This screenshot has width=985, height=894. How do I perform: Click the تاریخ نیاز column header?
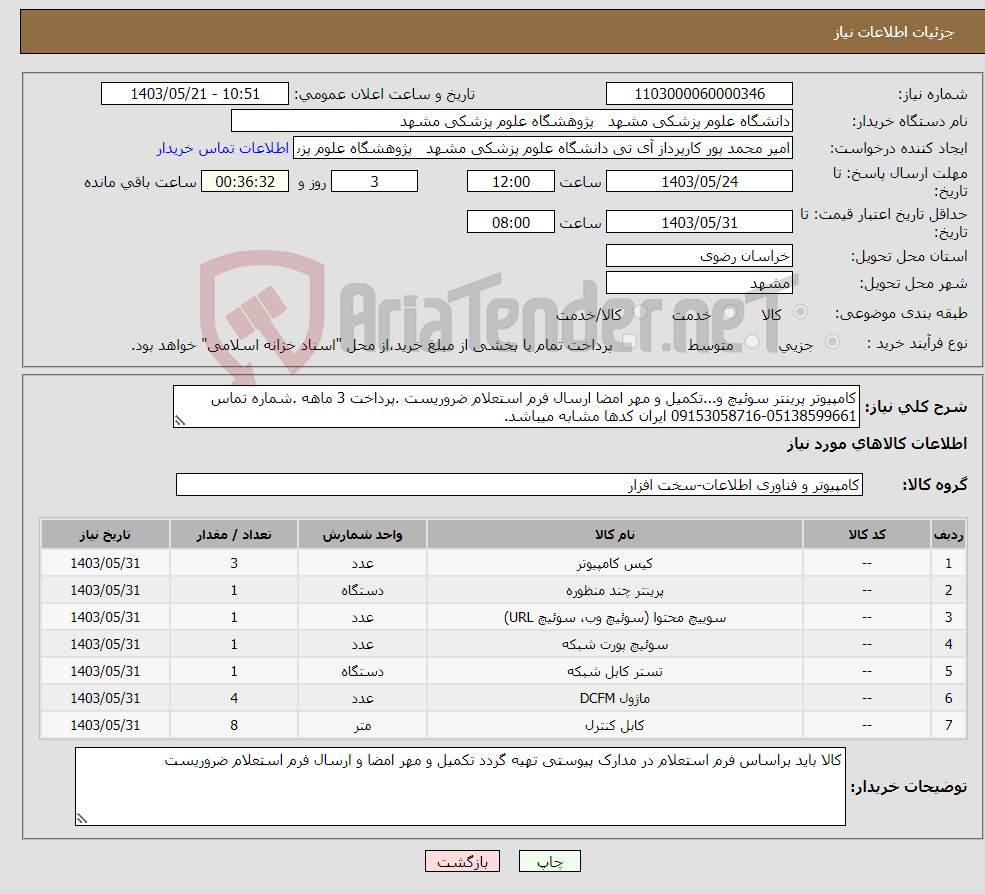pos(105,535)
